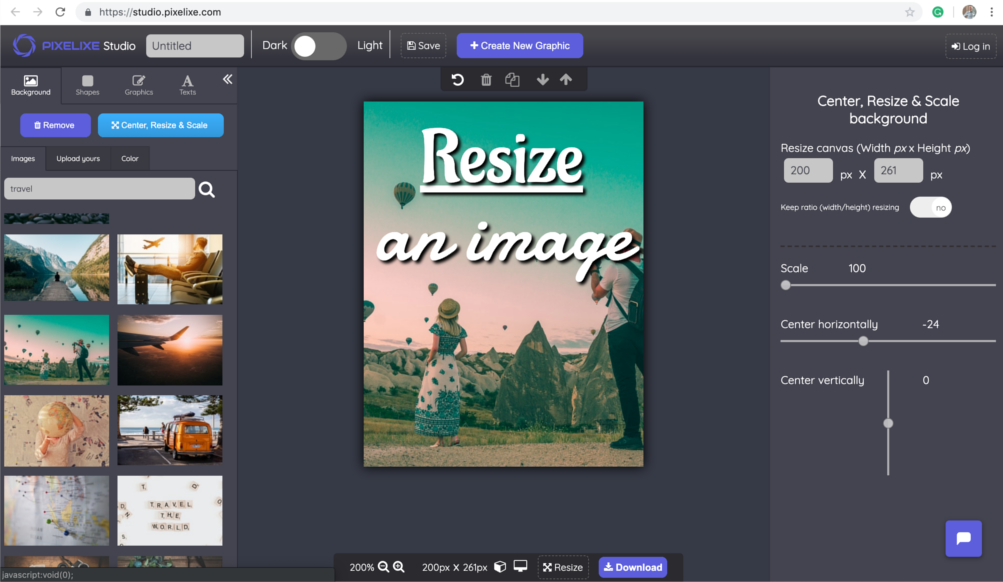The width and height of the screenshot is (1003, 582).
Task: Open the Texts panel
Action: [x=186, y=84]
